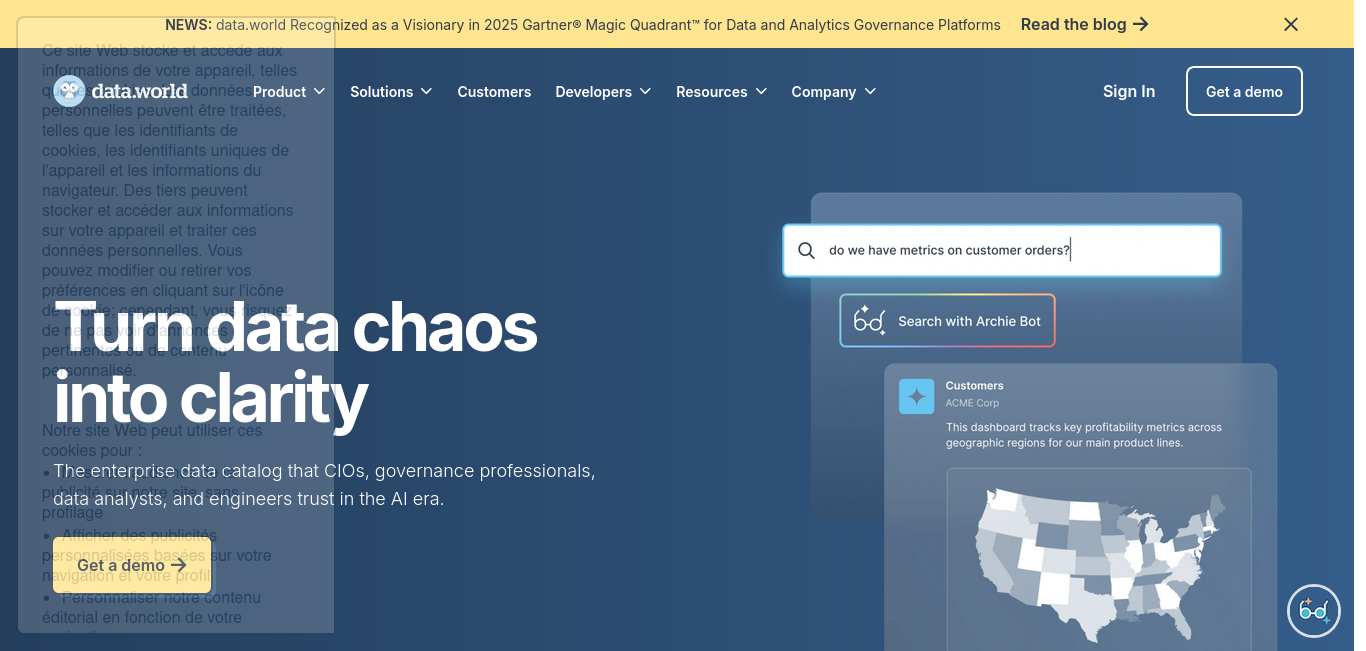
Task: Click the yellow Get a demo hero button
Action: click(132, 565)
